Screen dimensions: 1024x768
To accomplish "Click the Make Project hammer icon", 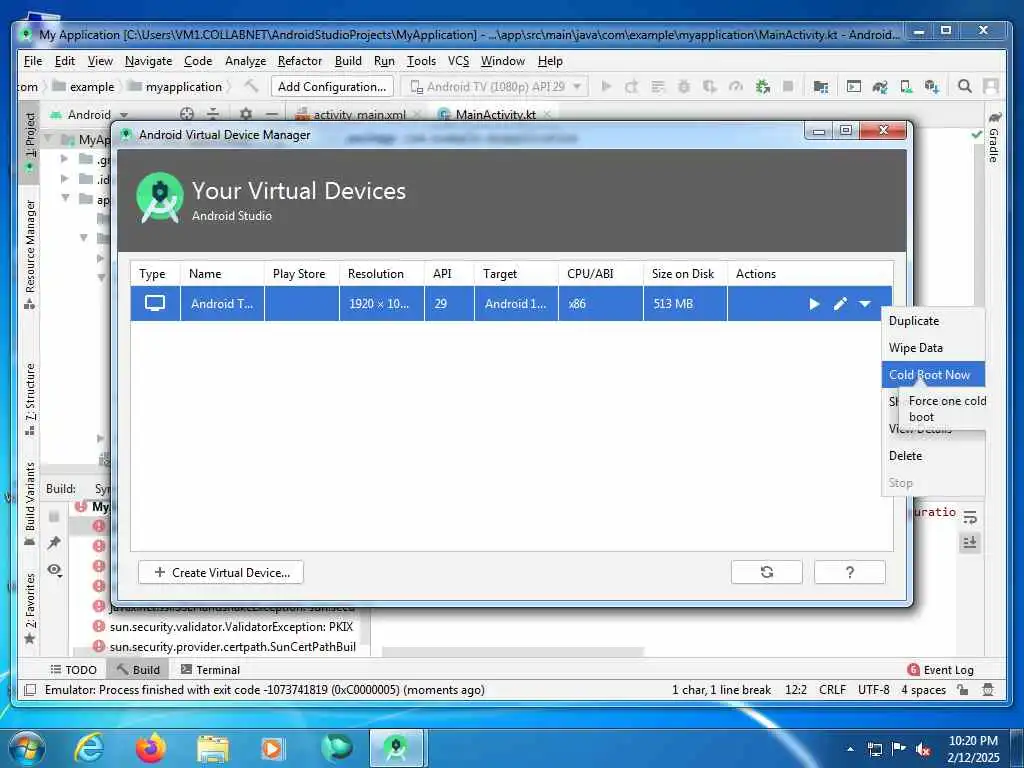I will [x=251, y=86].
